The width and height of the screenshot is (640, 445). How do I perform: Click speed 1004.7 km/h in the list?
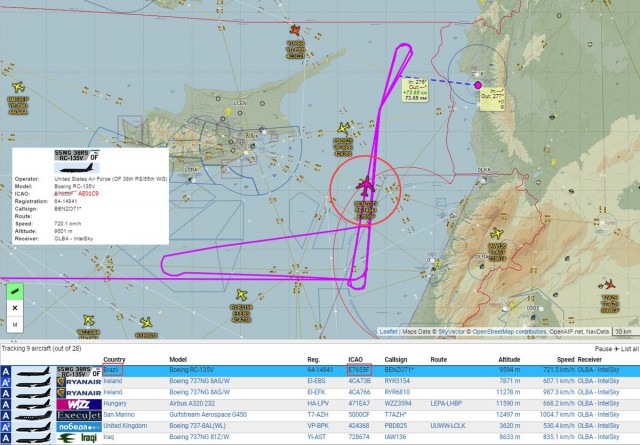pyautogui.click(x=557, y=415)
